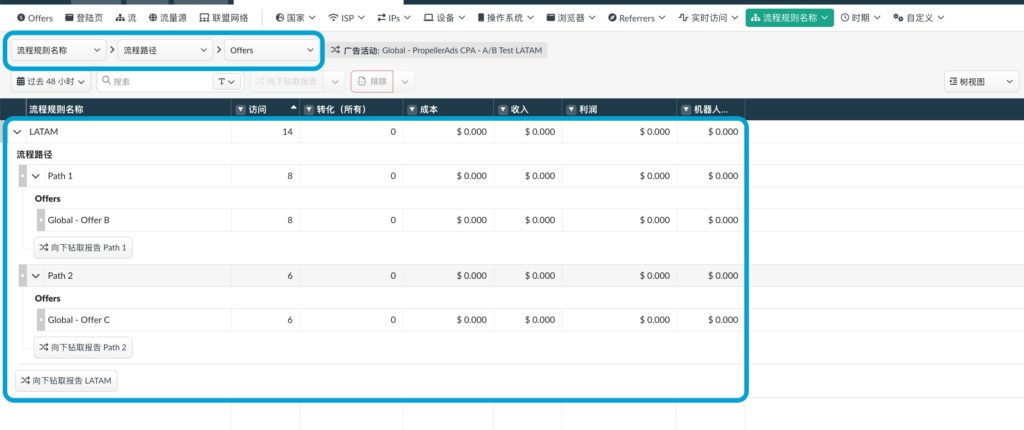Open the 流量源 tab
Screen dimensions: 1024x430
[167, 18]
